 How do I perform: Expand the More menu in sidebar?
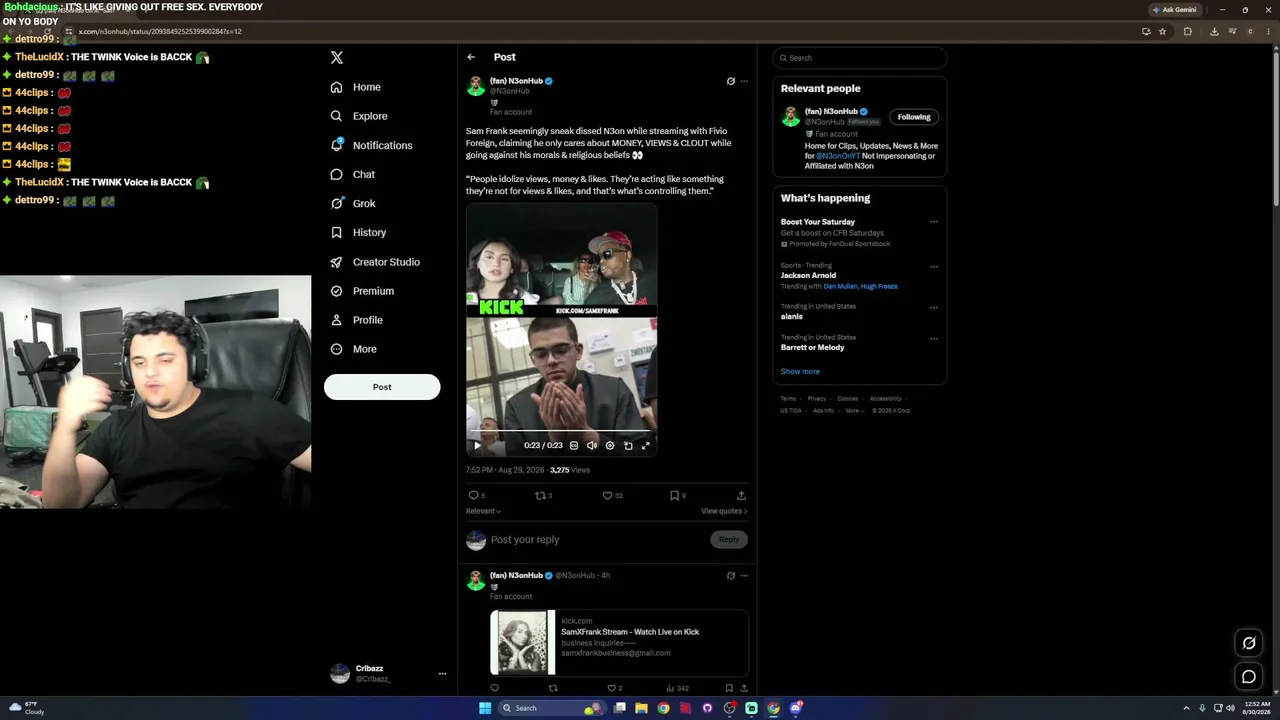click(353, 349)
